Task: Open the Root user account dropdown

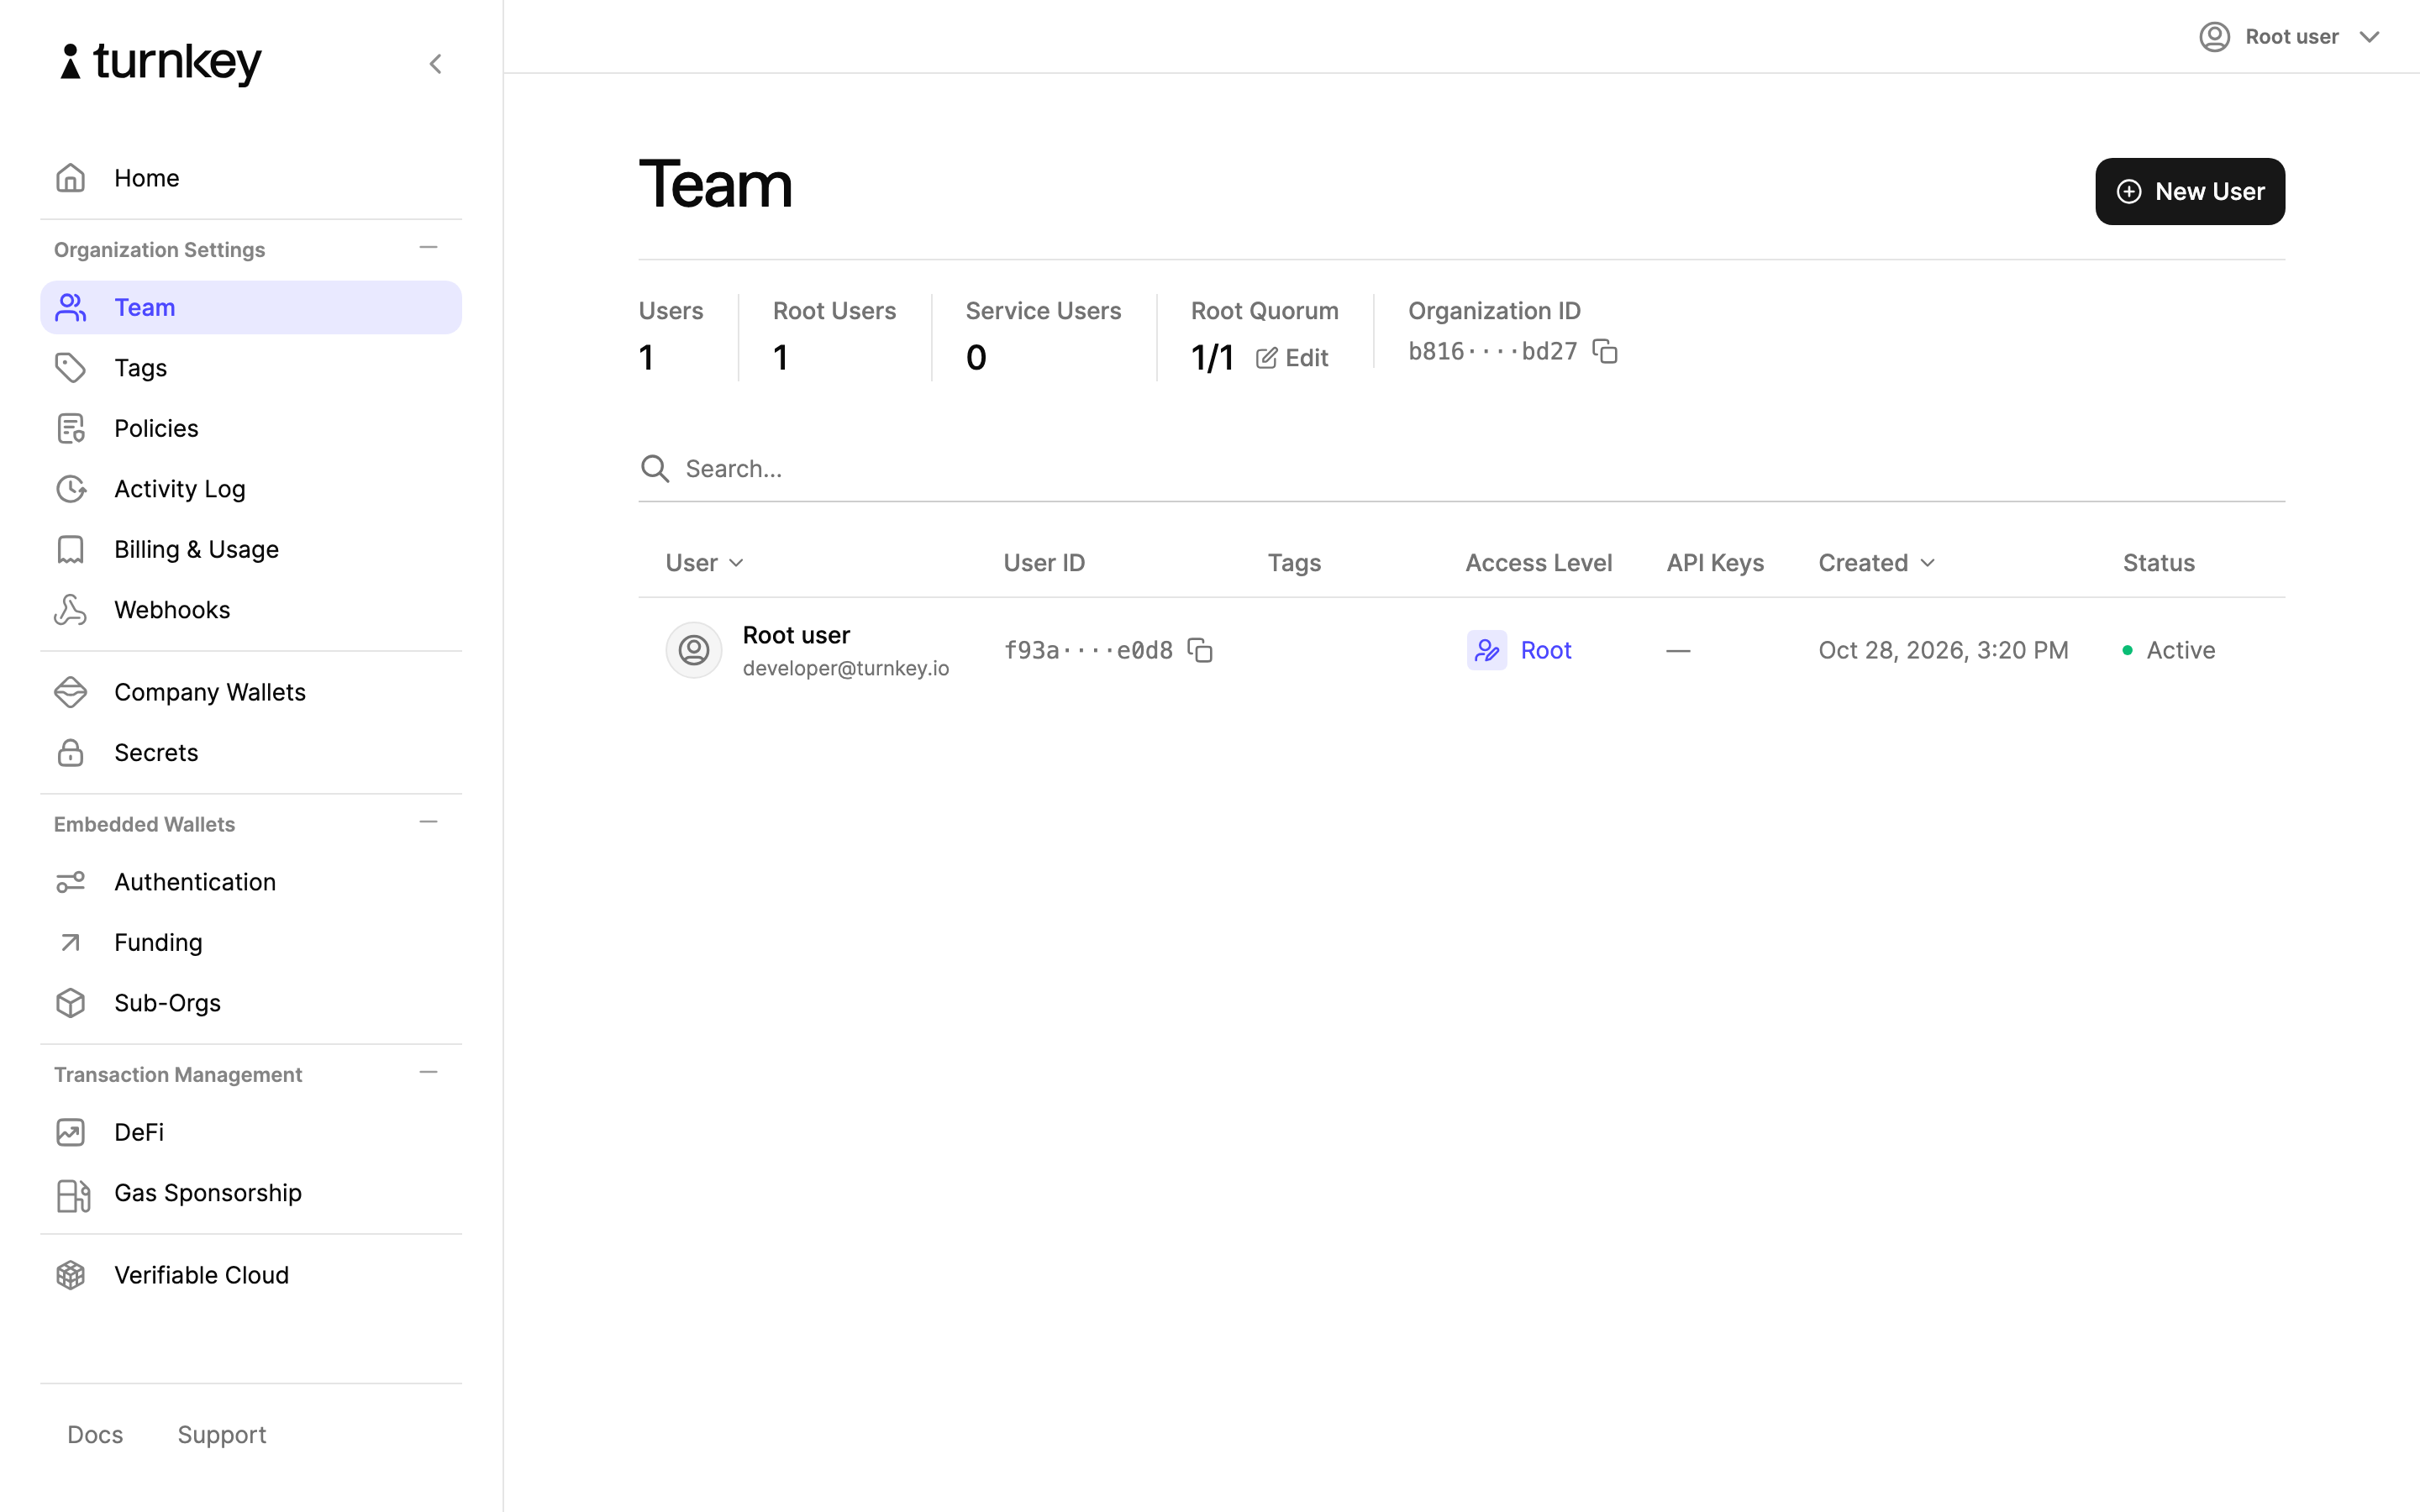Action: [2290, 37]
